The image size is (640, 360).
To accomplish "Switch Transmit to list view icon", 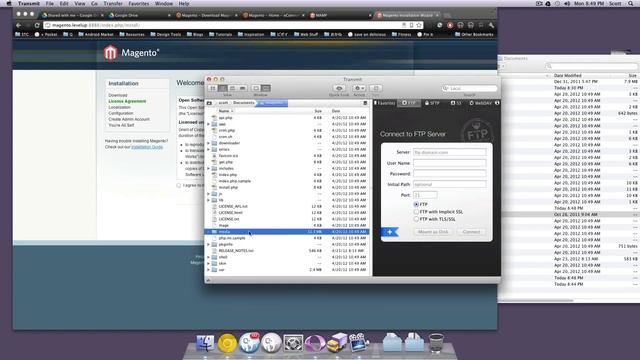I will tap(223, 88).
